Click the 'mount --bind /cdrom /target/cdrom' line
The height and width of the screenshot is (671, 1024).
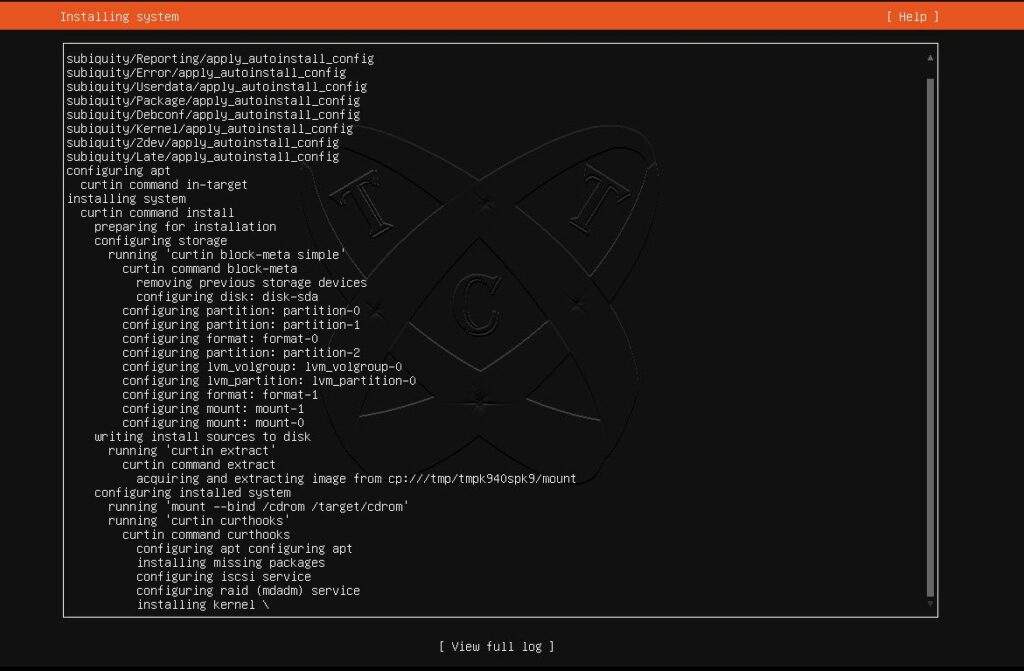[x=259, y=507]
